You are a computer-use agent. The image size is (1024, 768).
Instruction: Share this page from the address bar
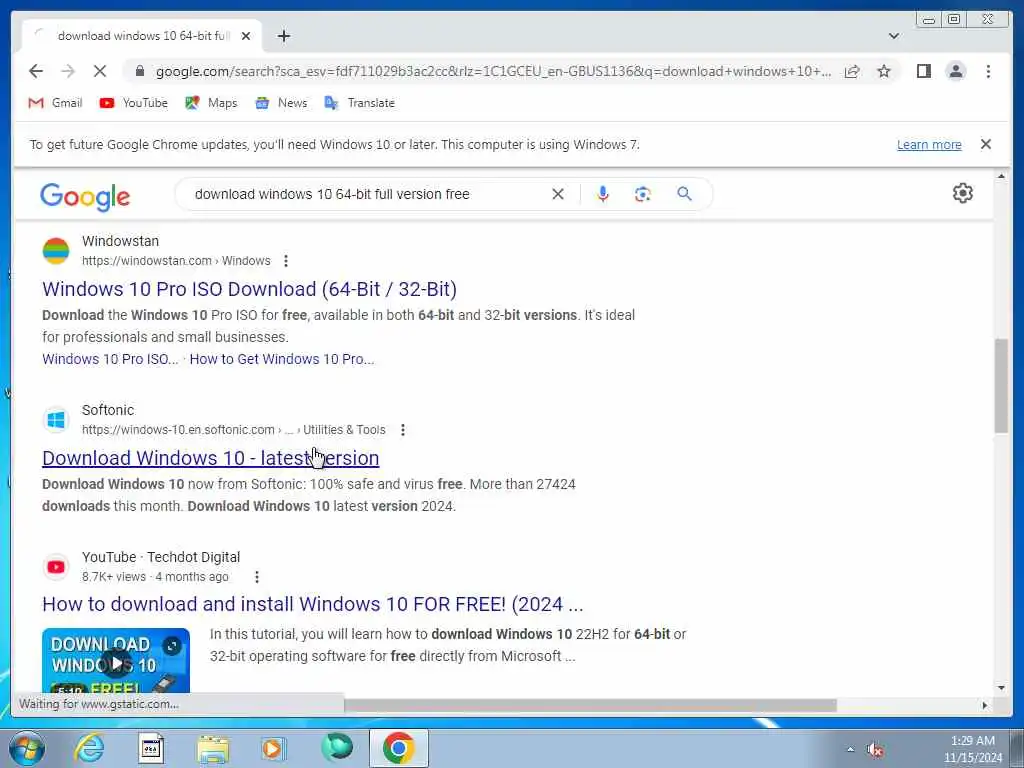point(852,71)
